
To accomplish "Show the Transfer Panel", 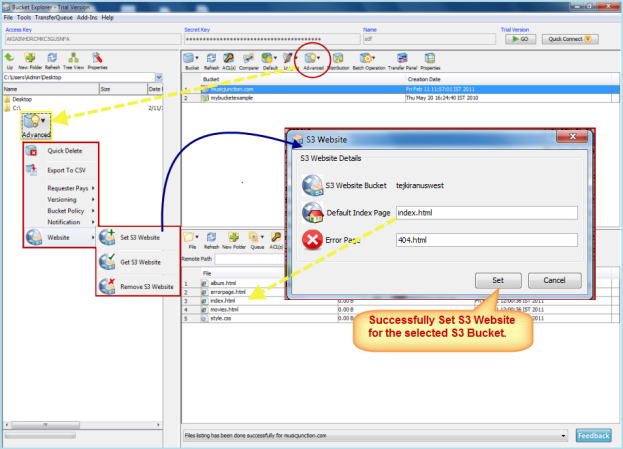I will coord(402,62).
